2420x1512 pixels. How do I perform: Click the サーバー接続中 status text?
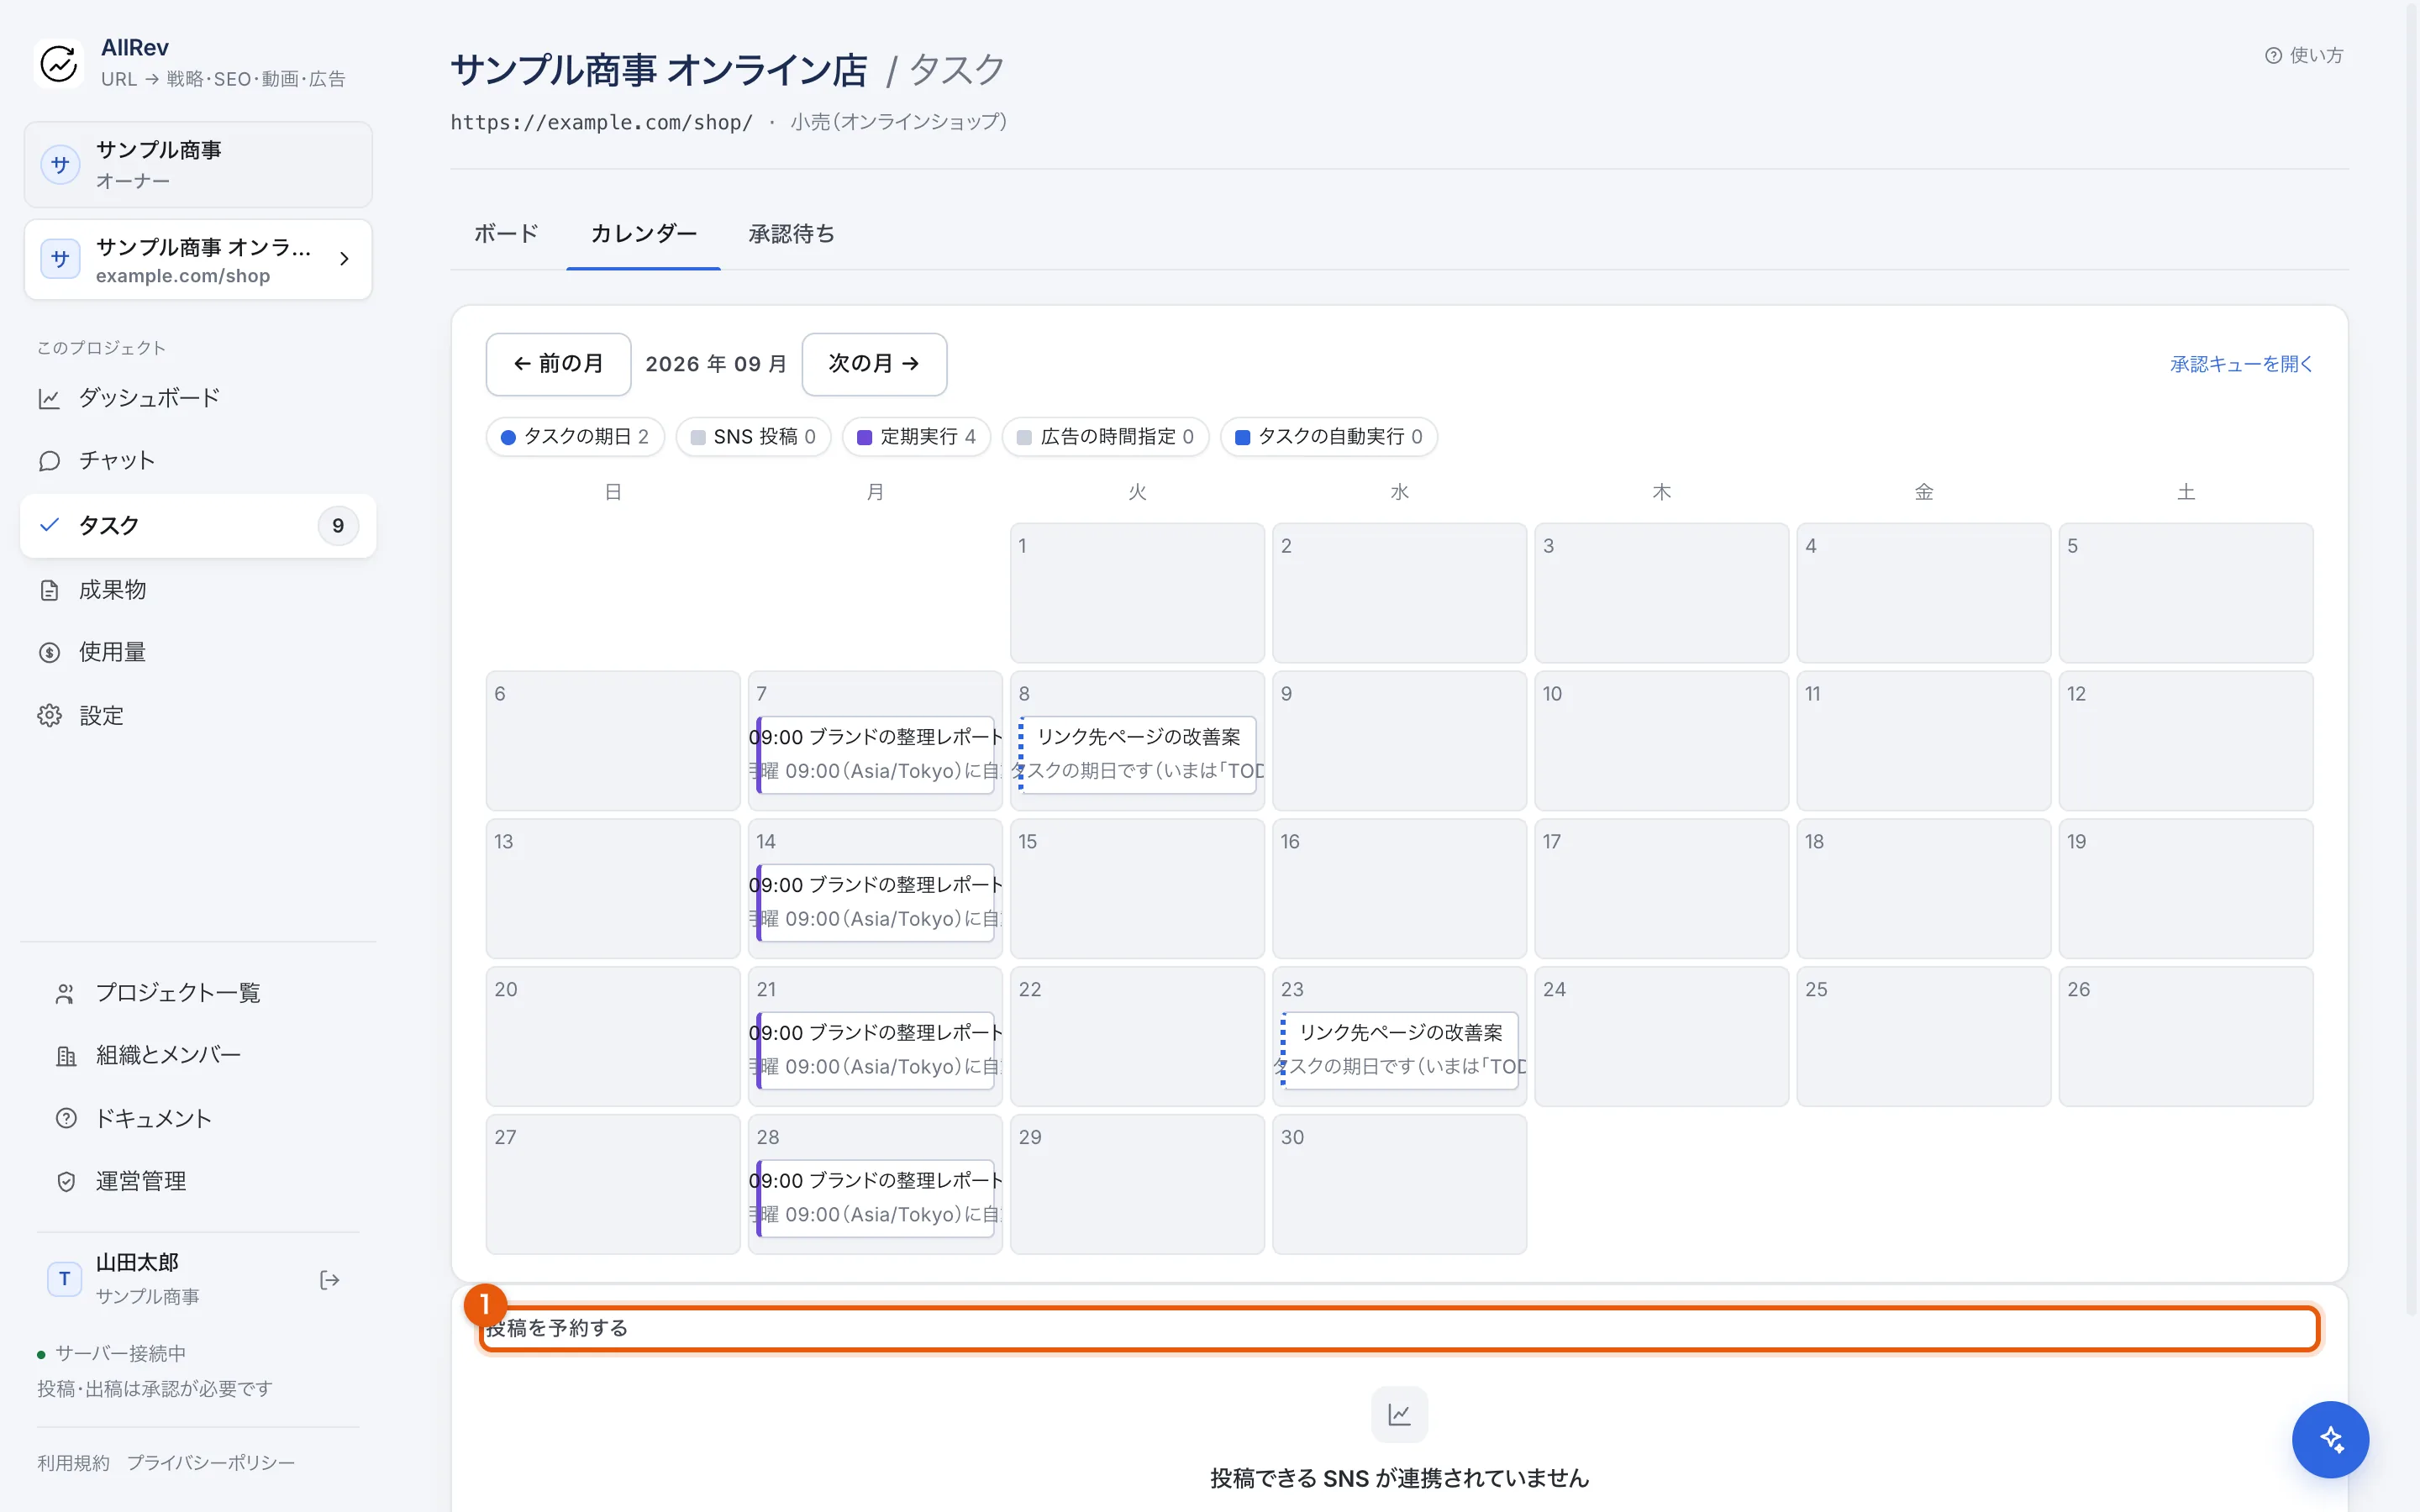click(120, 1354)
